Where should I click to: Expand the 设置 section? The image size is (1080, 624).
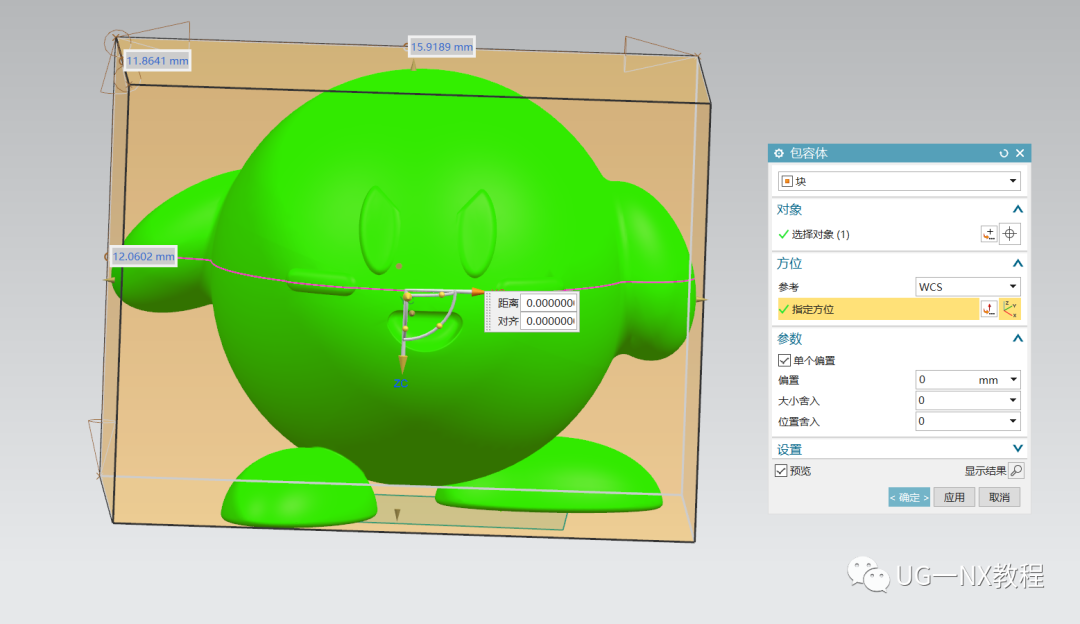[1017, 448]
